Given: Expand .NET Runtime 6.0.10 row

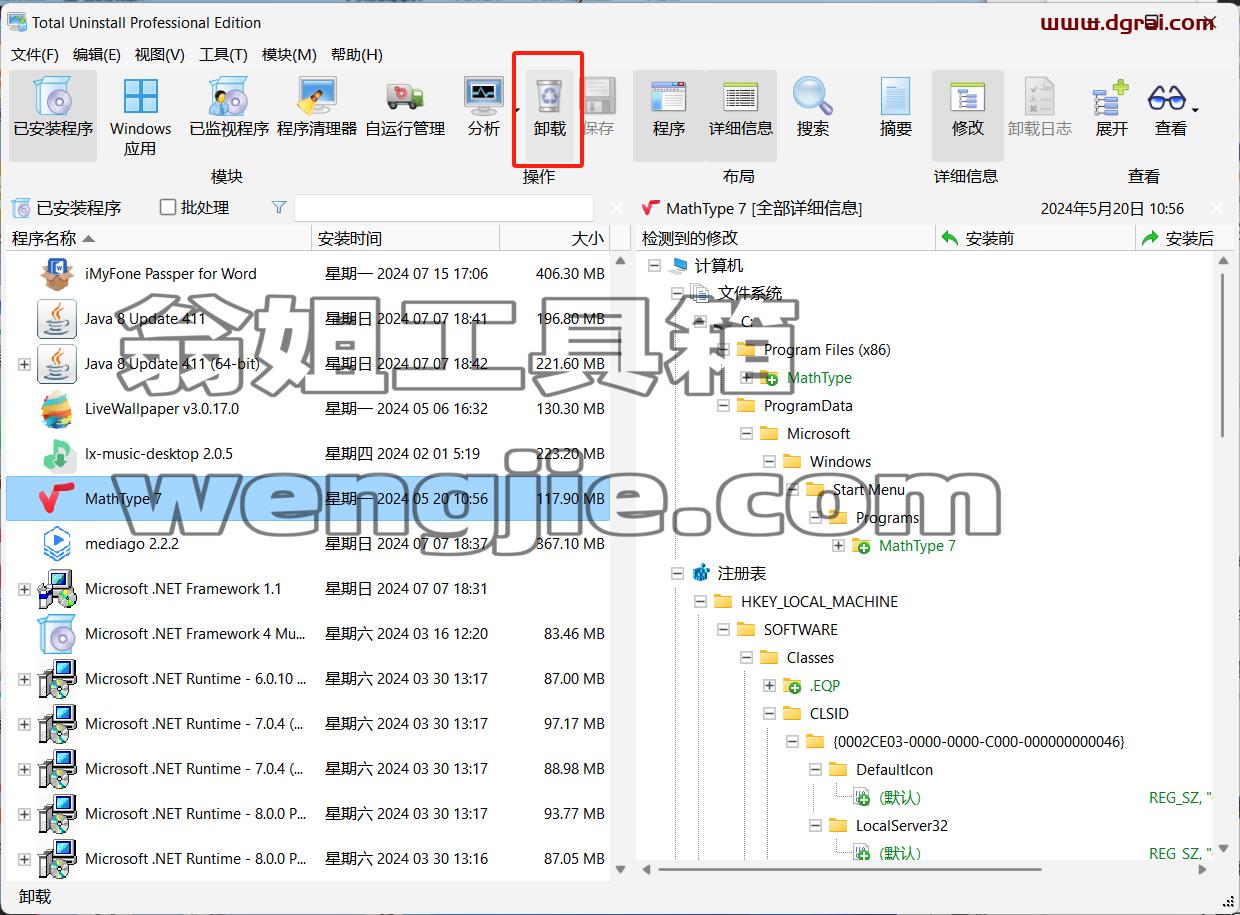Looking at the screenshot, I should click(x=24, y=679).
